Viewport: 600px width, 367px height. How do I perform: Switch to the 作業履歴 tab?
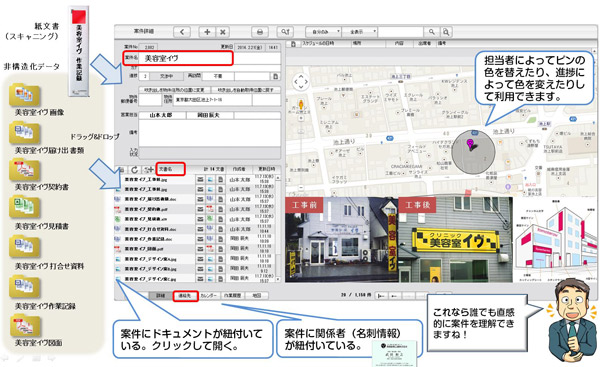tap(233, 296)
